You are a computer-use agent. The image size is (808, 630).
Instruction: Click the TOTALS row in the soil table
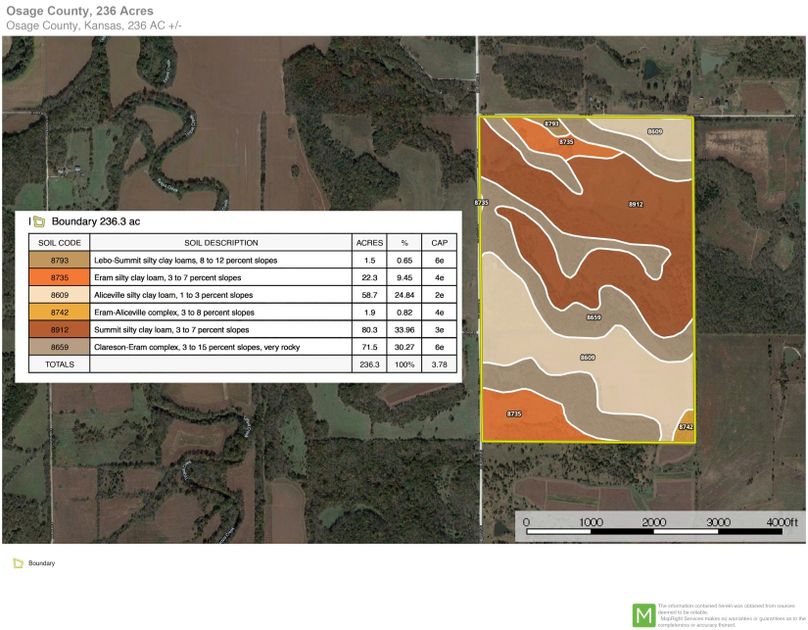click(58, 364)
